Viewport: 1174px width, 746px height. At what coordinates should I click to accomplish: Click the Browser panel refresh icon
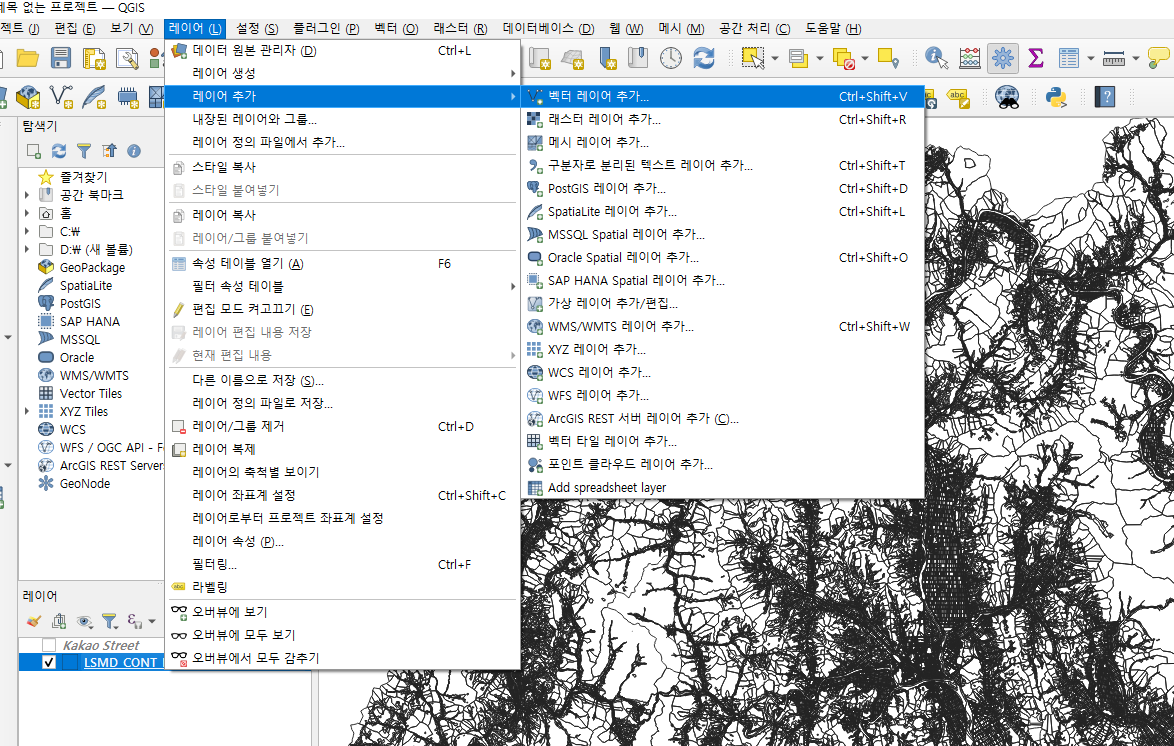[58, 151]
